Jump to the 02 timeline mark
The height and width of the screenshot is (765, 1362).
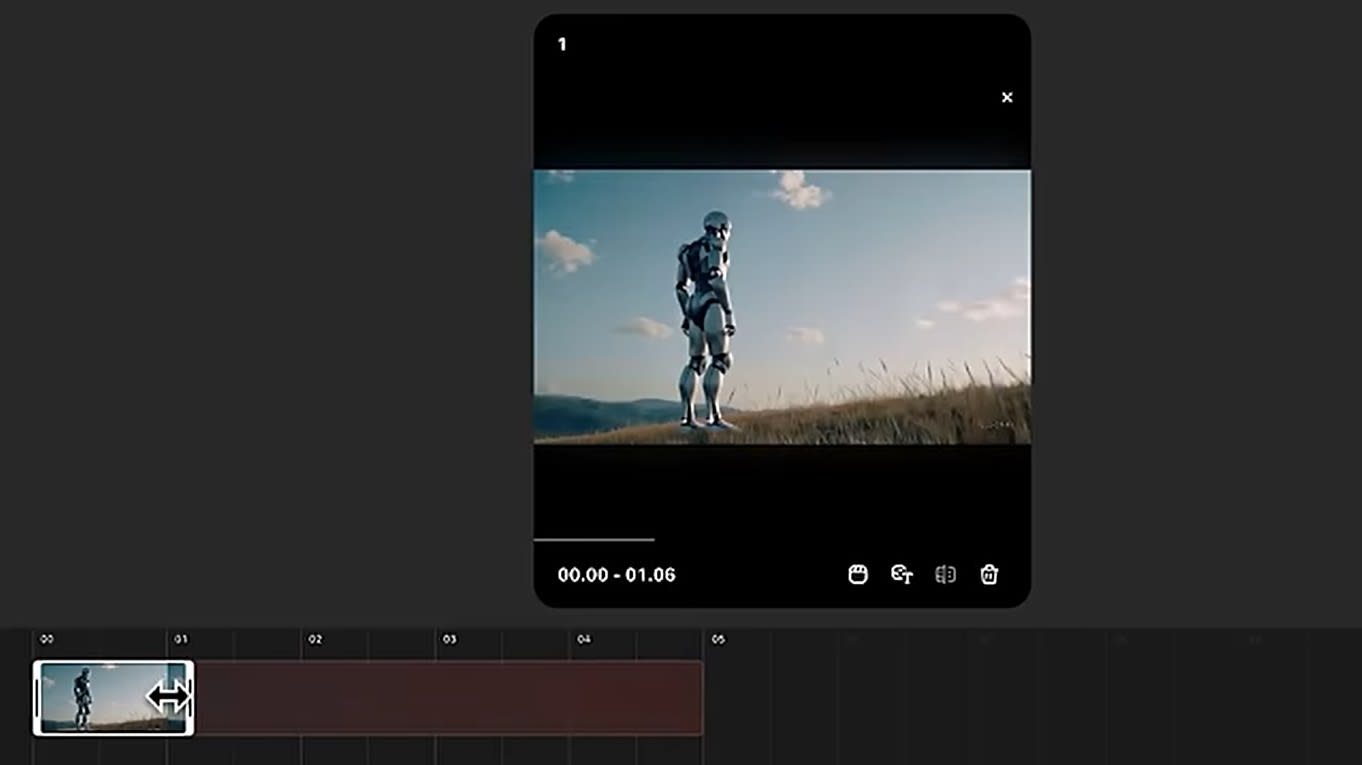pyautogui.click(x=315, y=639)
